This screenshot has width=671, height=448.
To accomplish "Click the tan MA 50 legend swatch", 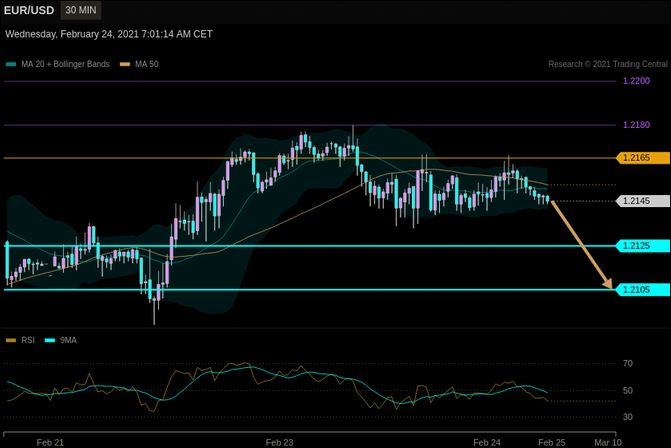I will [125, 64].
